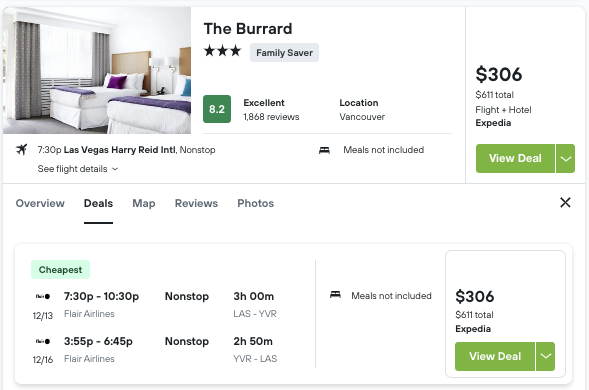The height and width of the screenshot is (390, 589).
Task: Click the airplane icon beside the flight time
Action: [21, 150]
